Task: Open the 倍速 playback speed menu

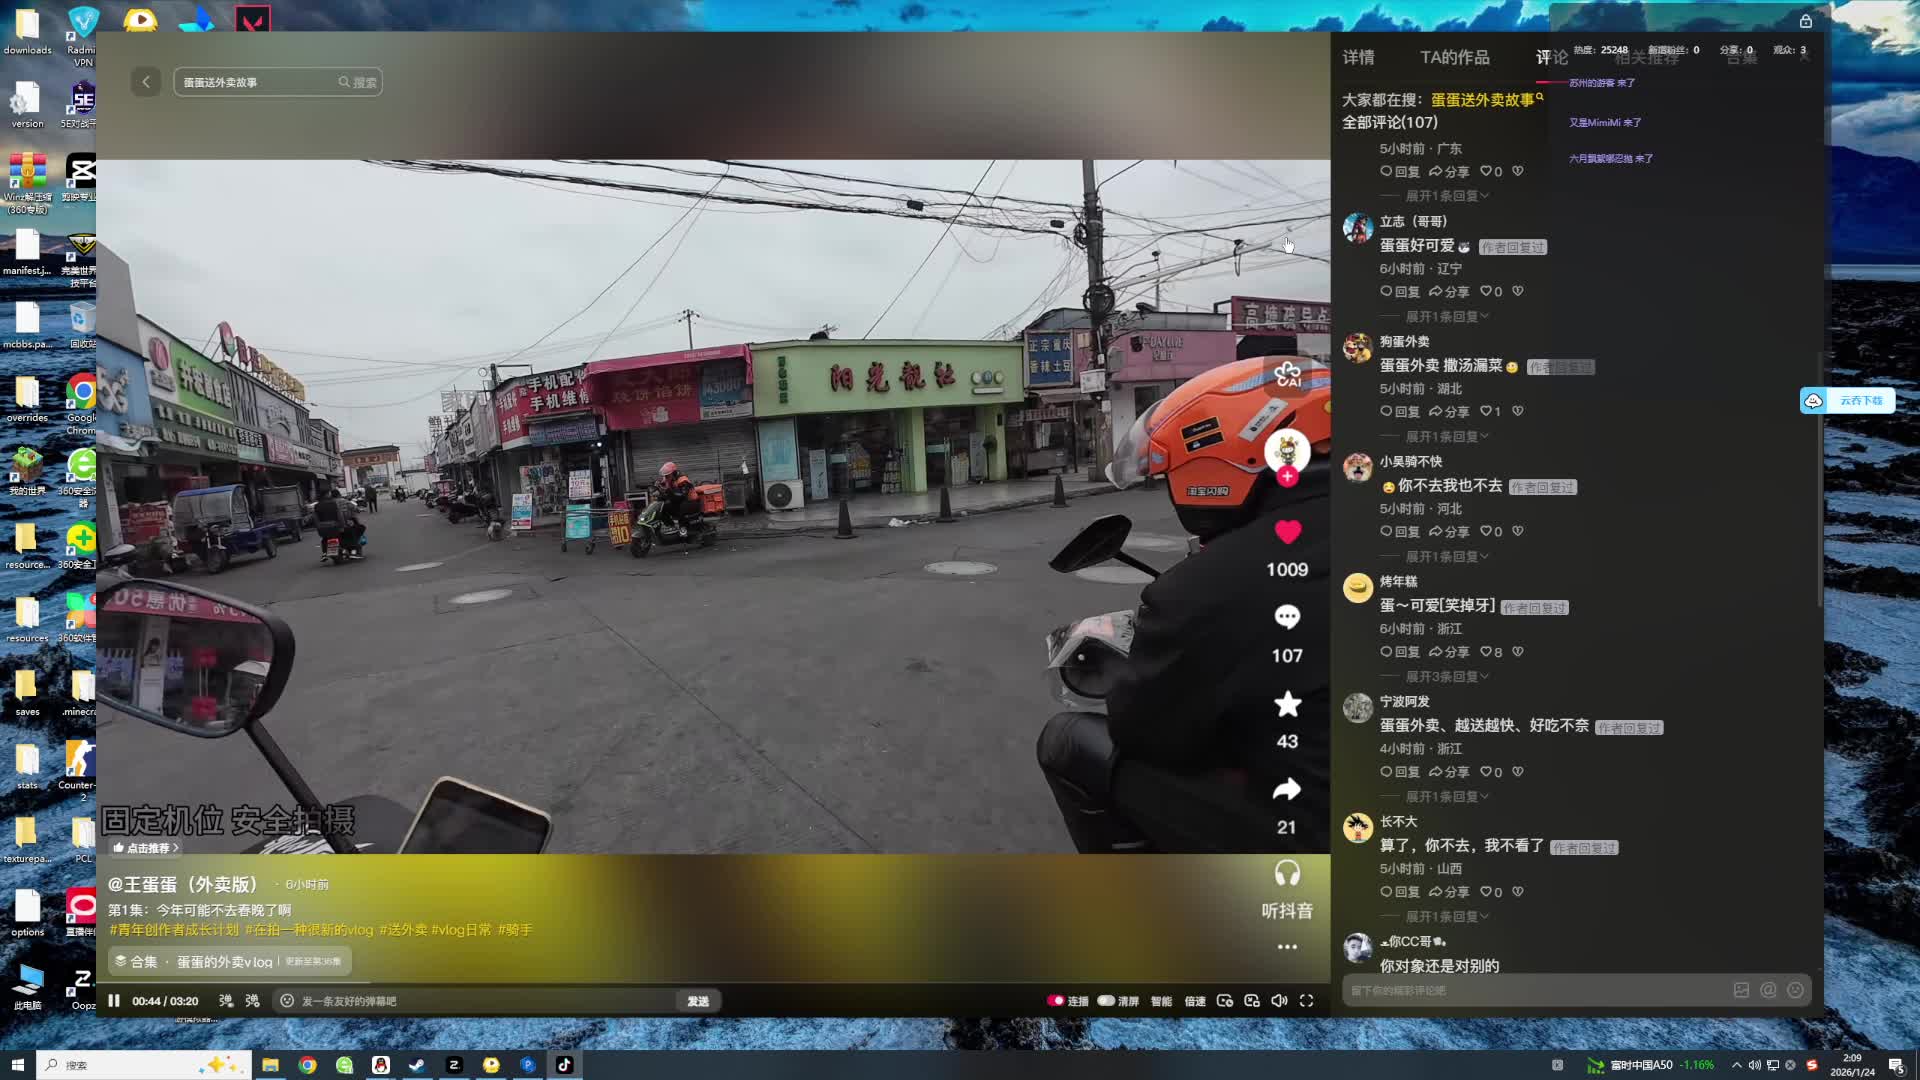Action: tap(1195, 1001)
